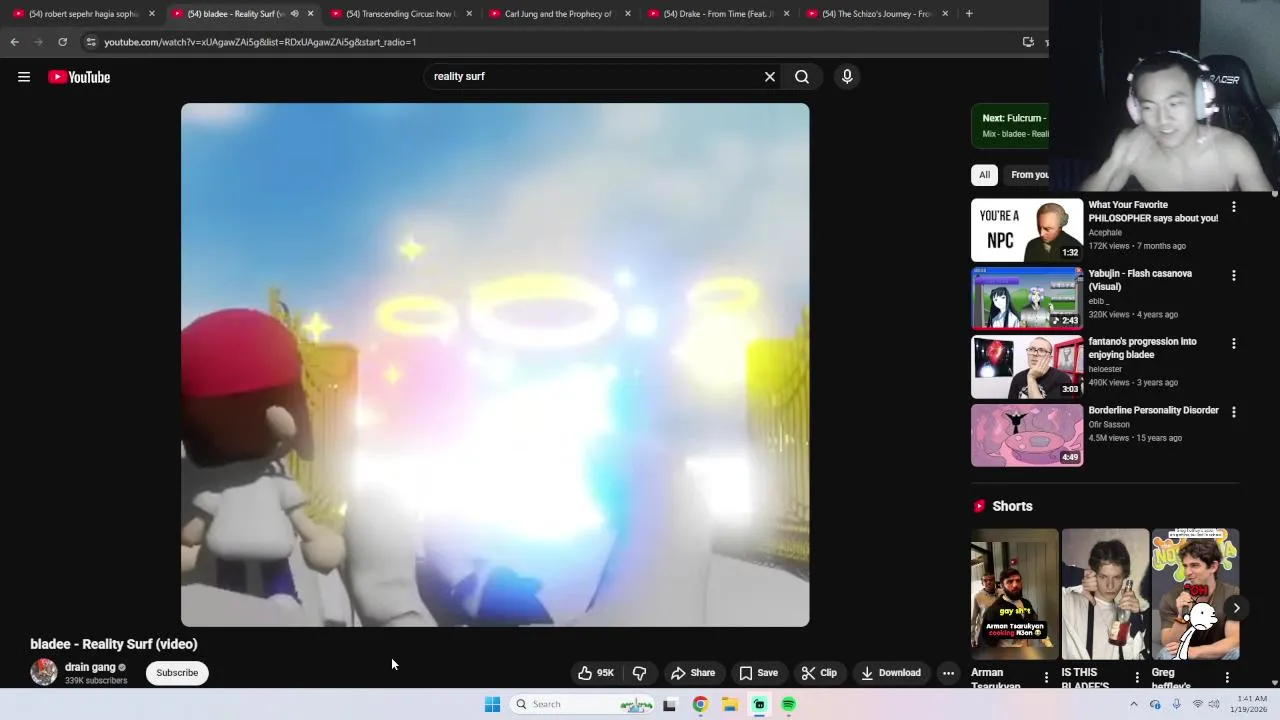Create a clip with the Clip button
Image resolution: width=1280 pixels, height=720 pixels.
(819, 673)
